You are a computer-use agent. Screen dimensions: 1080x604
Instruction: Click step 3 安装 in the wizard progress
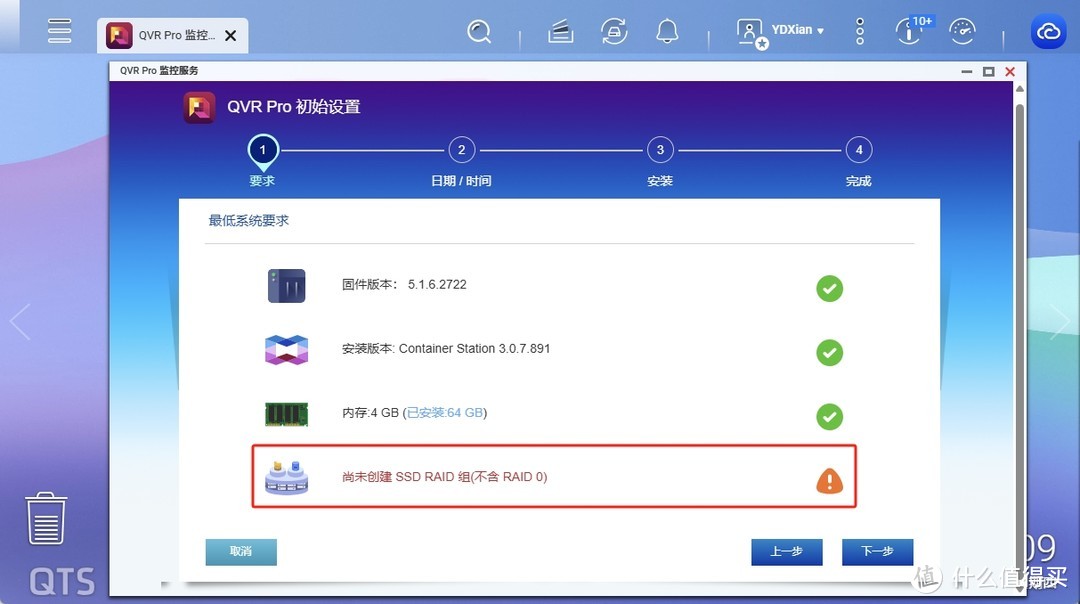[660, 149]
